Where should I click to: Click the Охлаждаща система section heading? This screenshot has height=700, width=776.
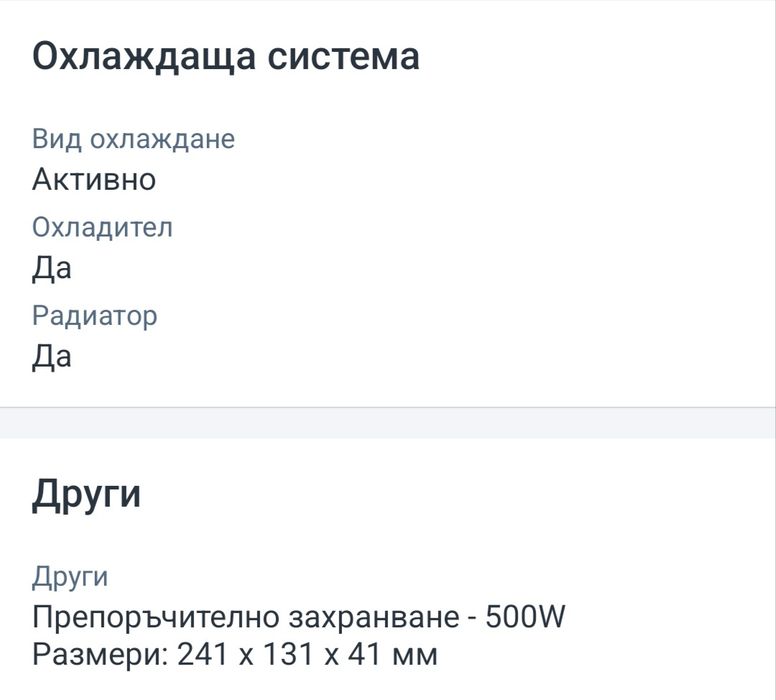coord(226,58)
